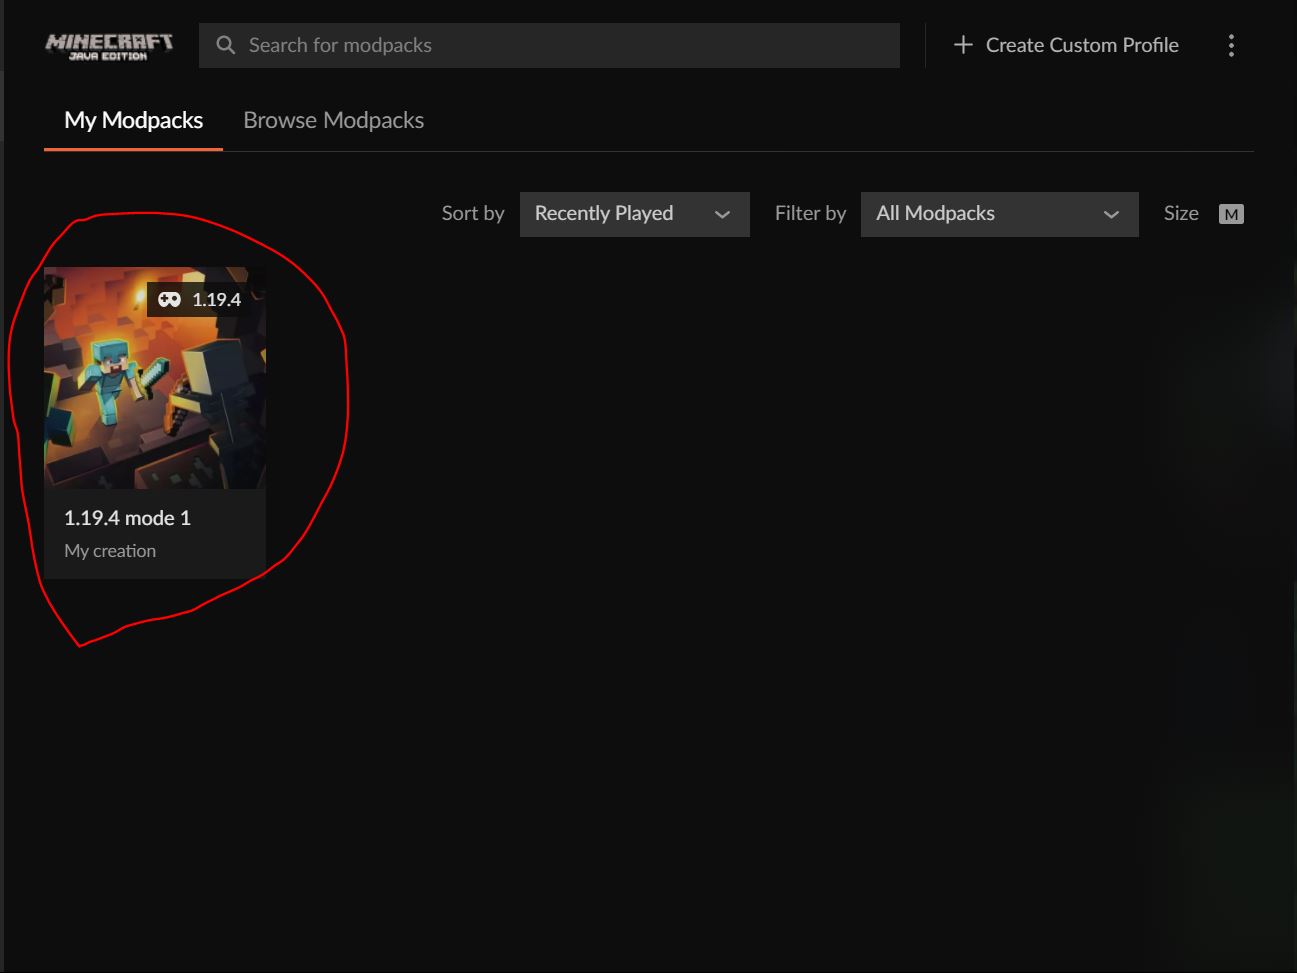Click the Size label

coord(1181,213)
